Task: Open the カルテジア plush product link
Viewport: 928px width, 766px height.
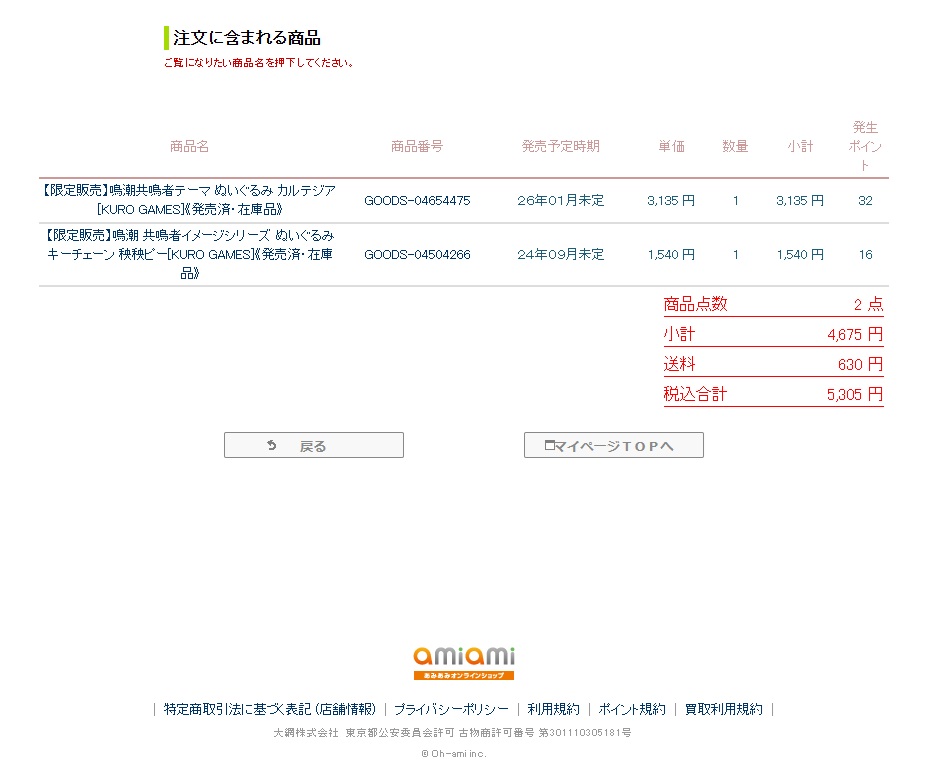Action: pyautogui.click(x=189, y=200)
